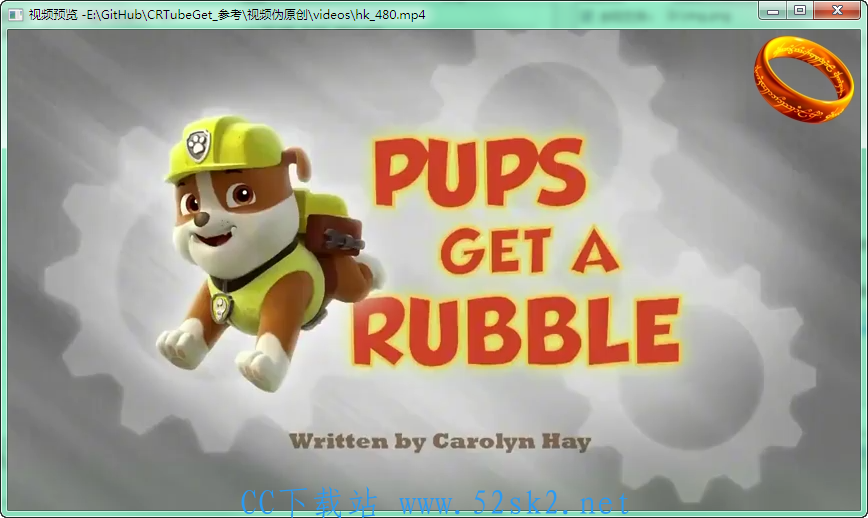Click the GET A title text
868x518 pixels.
pos(530,252)
